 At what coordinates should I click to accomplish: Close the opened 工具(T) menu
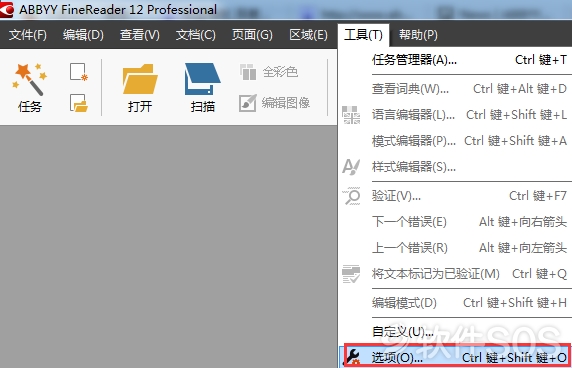pos(363,35)
